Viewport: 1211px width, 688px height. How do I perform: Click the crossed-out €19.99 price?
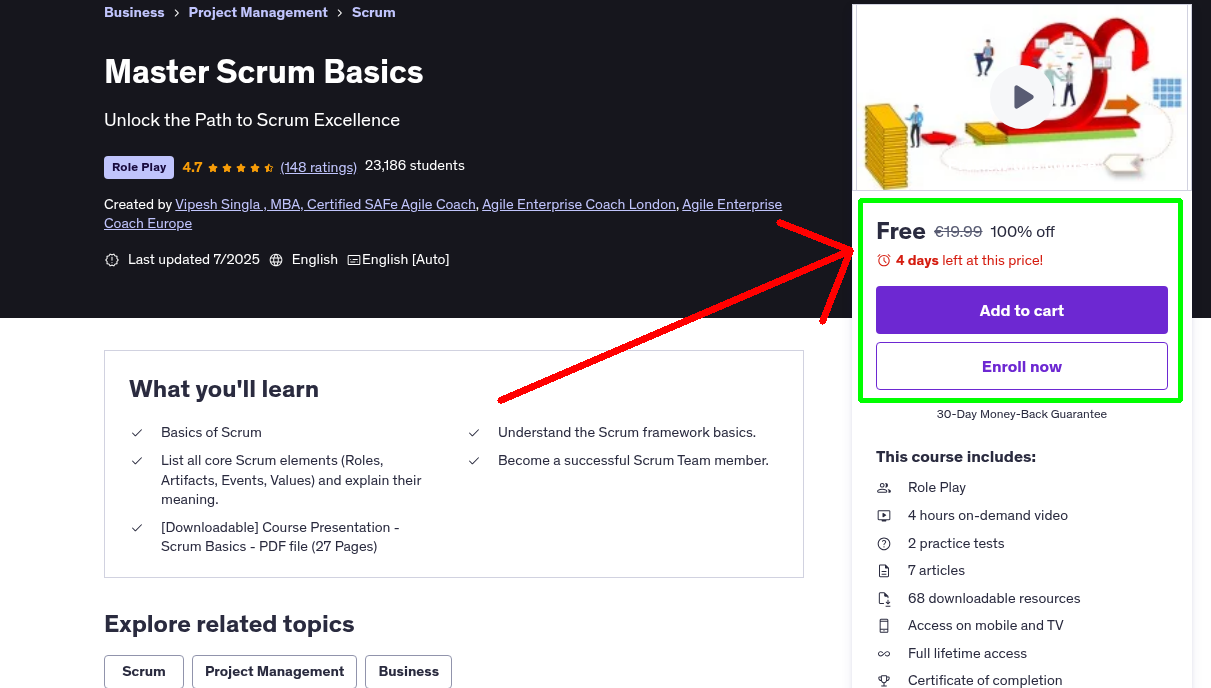[958, 232]
